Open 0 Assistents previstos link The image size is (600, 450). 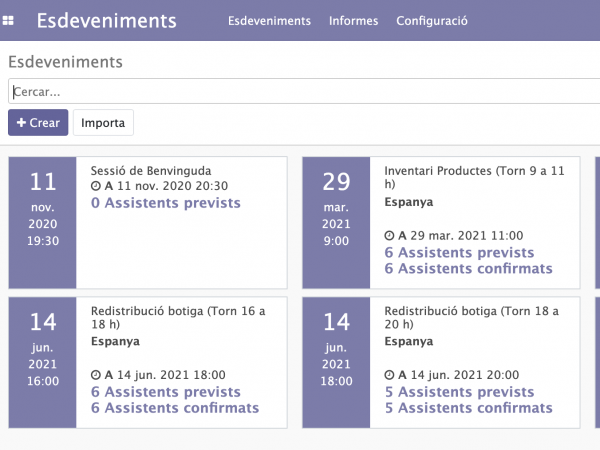tap(165, 203)
